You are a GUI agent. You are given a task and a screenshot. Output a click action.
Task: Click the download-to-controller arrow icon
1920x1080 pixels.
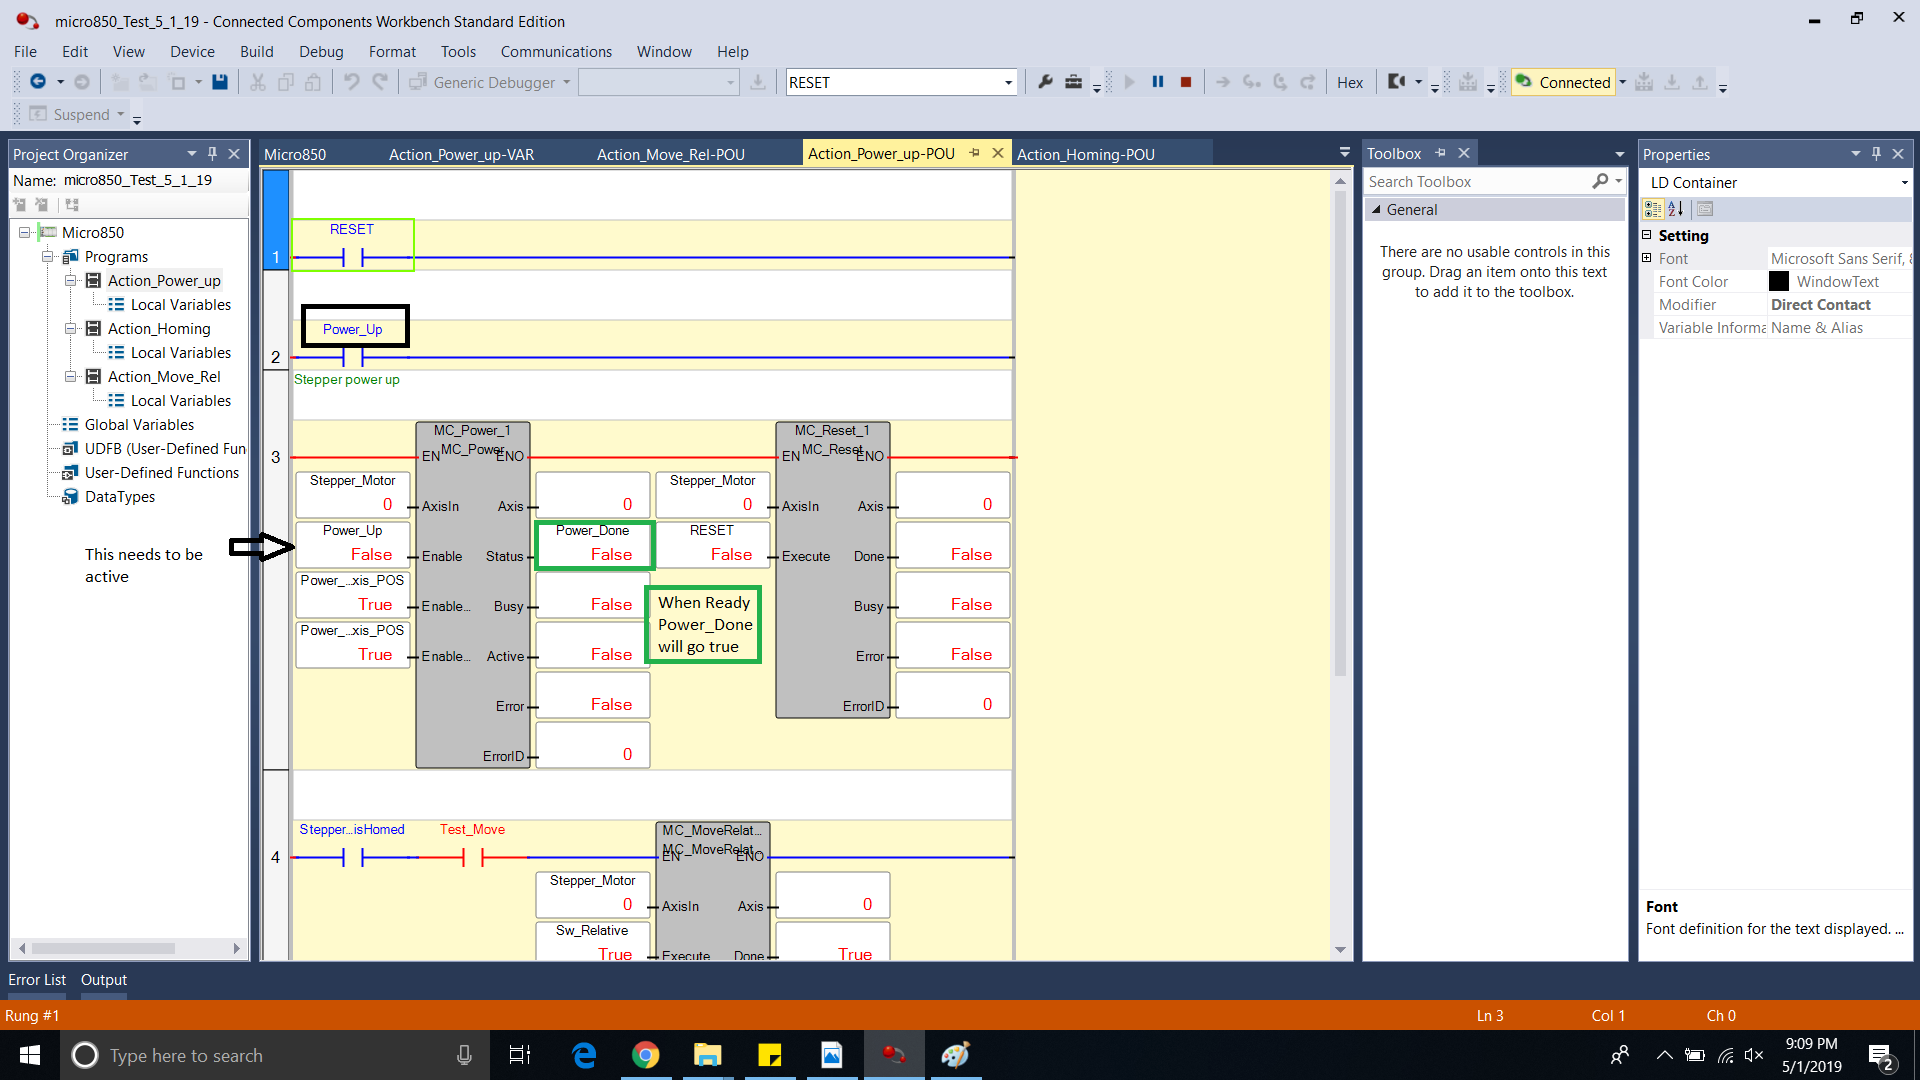1672,82
